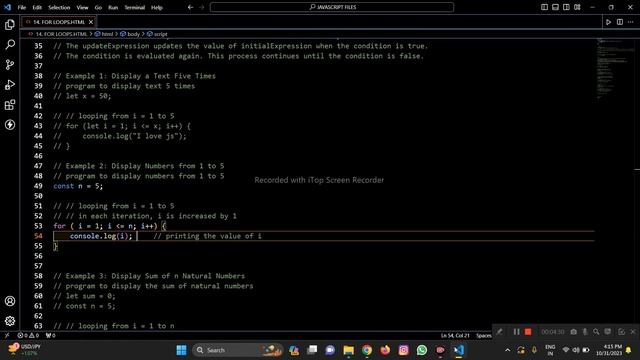
Task: Open WhatsApp from the taskbar
Action: pos(422,350)
